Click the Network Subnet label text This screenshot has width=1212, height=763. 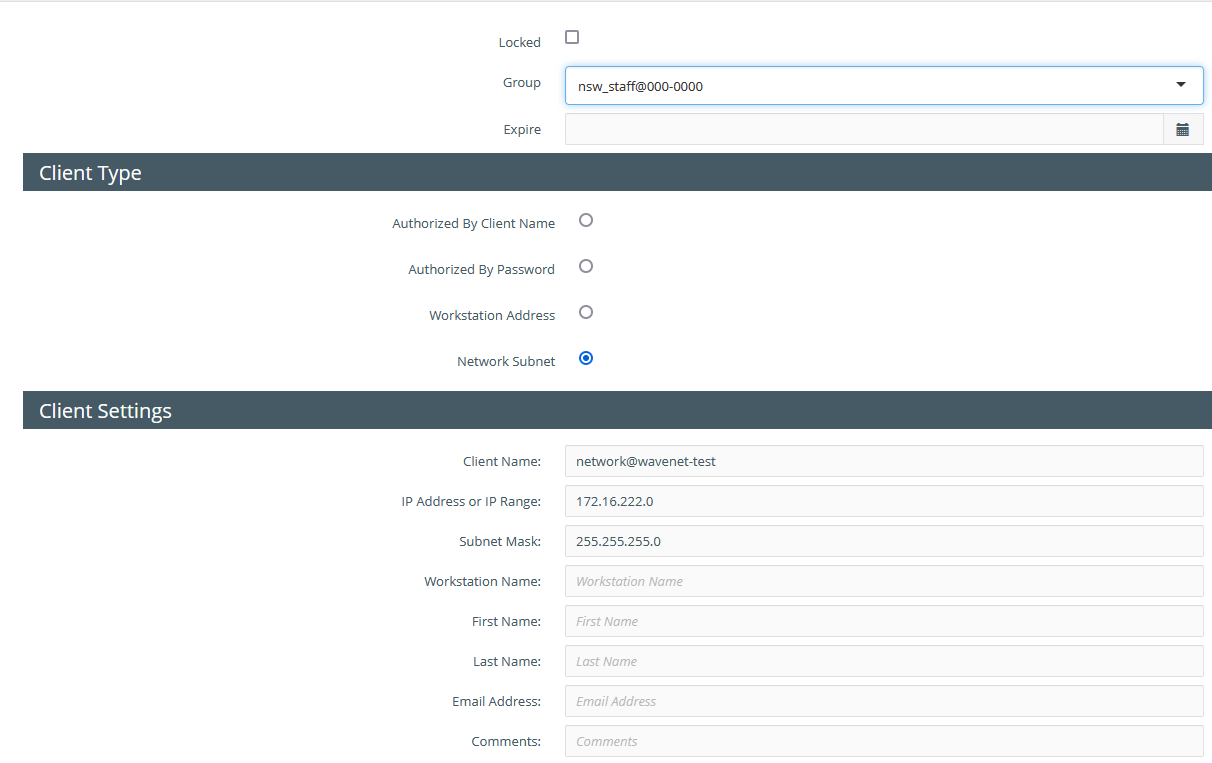tap(505, 362)
